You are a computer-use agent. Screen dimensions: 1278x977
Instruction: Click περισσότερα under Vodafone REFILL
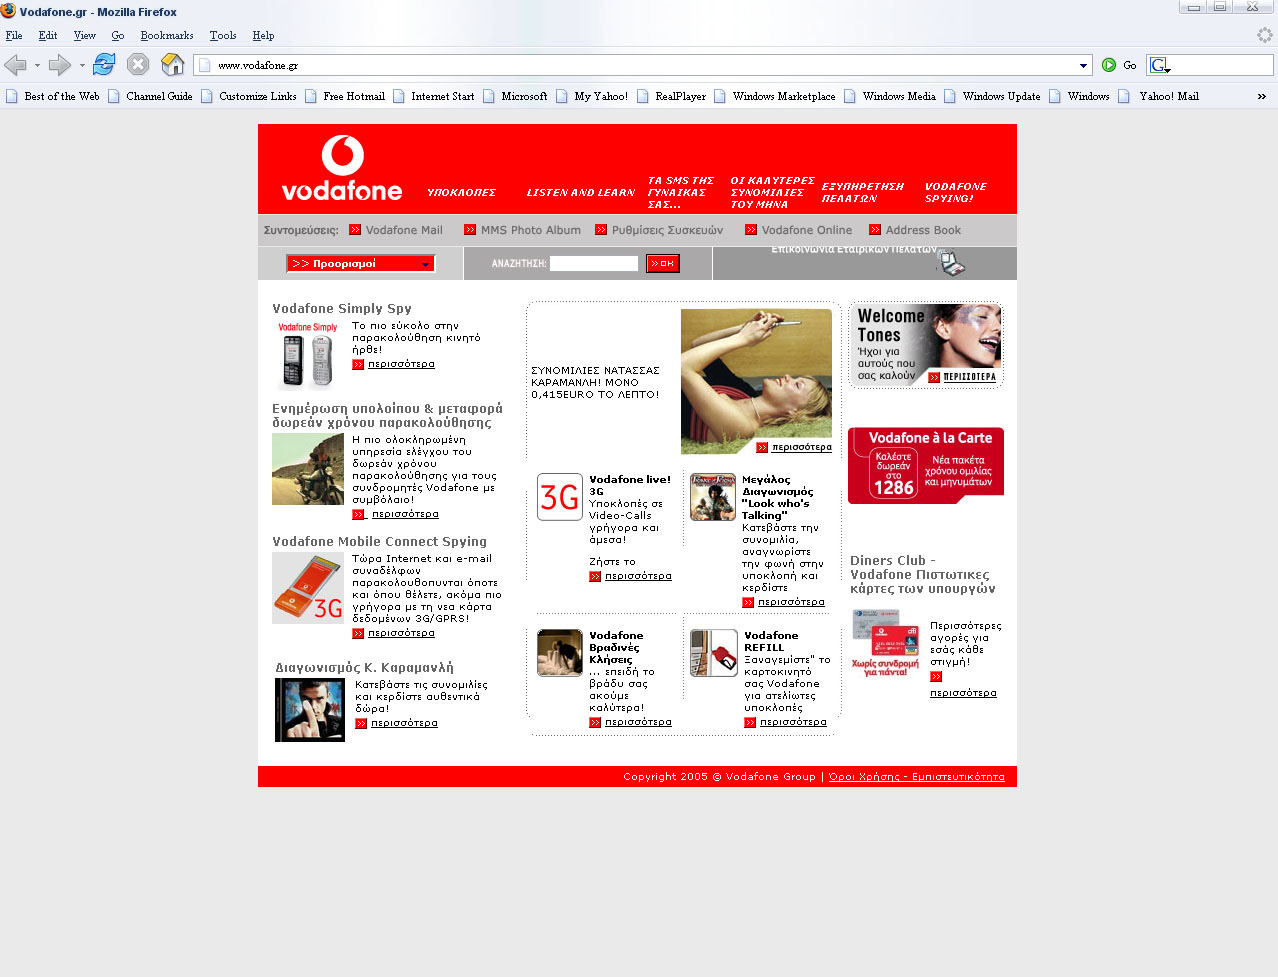[x=793, y=722]
